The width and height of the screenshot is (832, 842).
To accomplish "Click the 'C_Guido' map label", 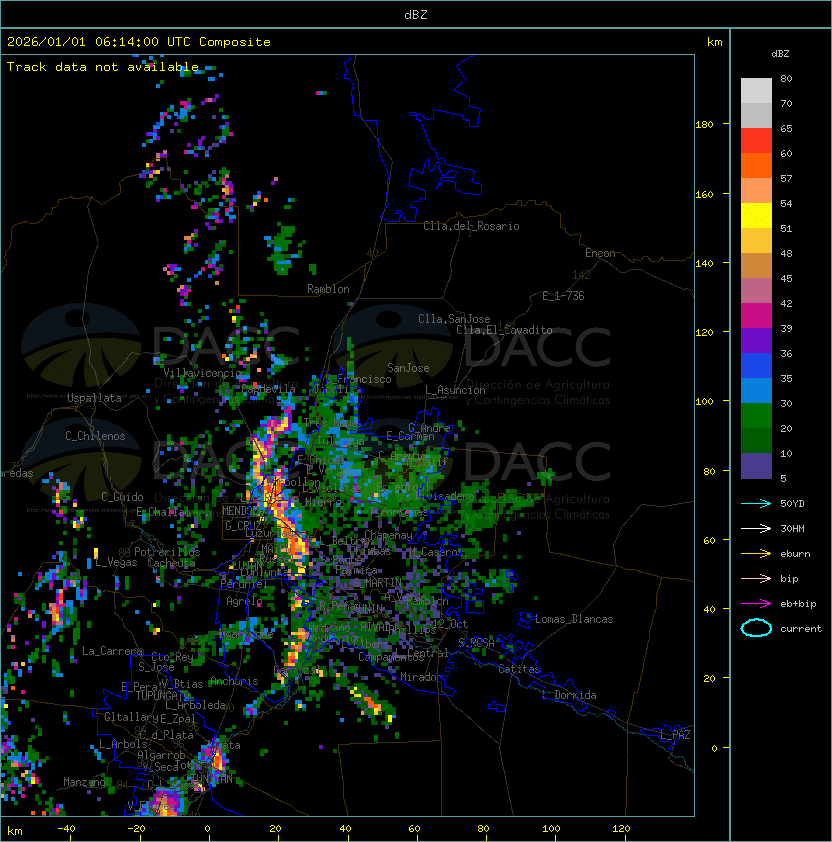I will [x=122, y=497].
